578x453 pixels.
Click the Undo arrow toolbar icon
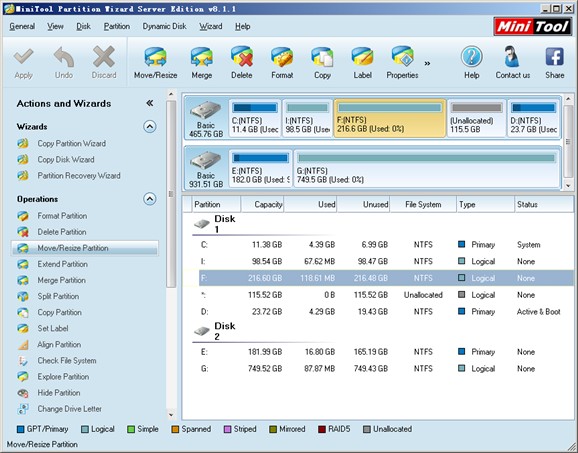tap(64, 57)
